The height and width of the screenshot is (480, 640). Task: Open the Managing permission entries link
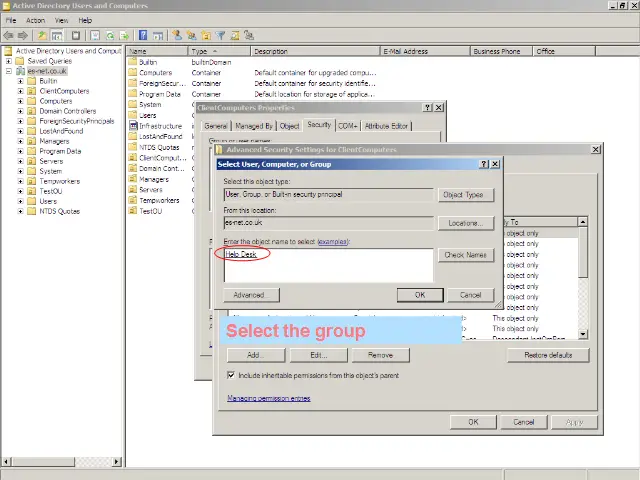click(x=269, y=398)
